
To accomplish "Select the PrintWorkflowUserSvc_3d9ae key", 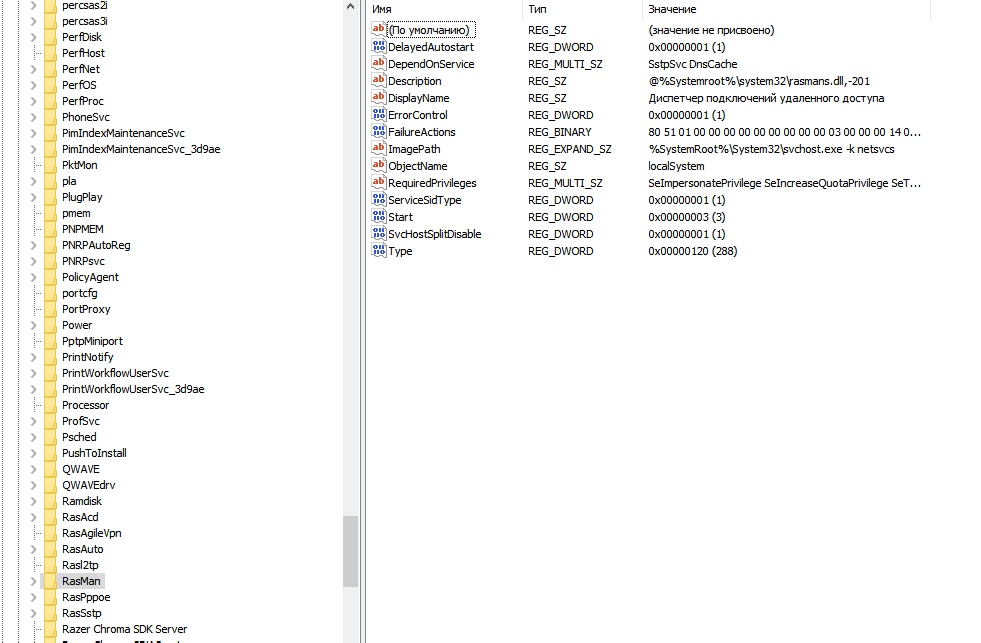I will [x=133, y=389].
